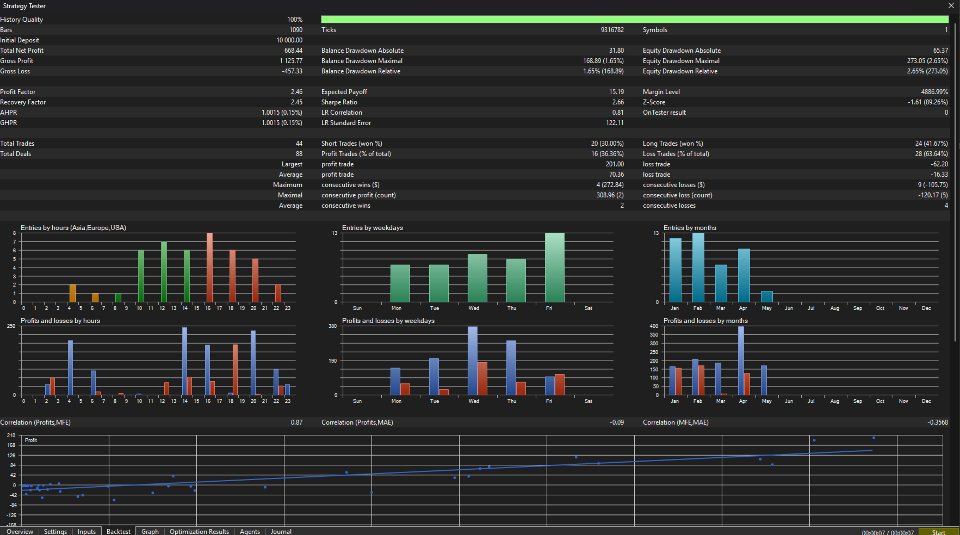This screenshot has width=960, height=535.
Task: Click the consecutive wins ($) label
Action: click(x=350, y=185)
